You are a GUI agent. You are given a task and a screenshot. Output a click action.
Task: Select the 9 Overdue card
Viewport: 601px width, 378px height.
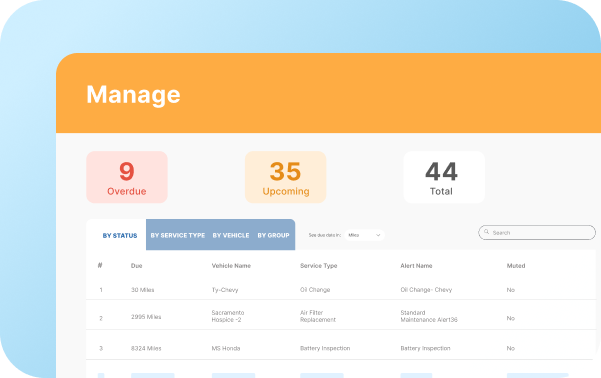[127, 177]
